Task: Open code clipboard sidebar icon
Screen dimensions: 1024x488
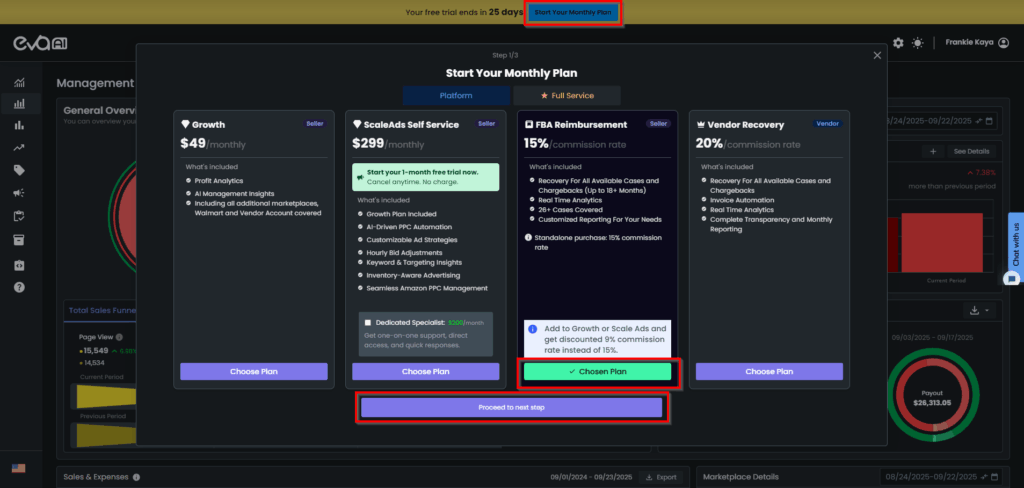Action: pyautogui.click(x=20, y=265)
